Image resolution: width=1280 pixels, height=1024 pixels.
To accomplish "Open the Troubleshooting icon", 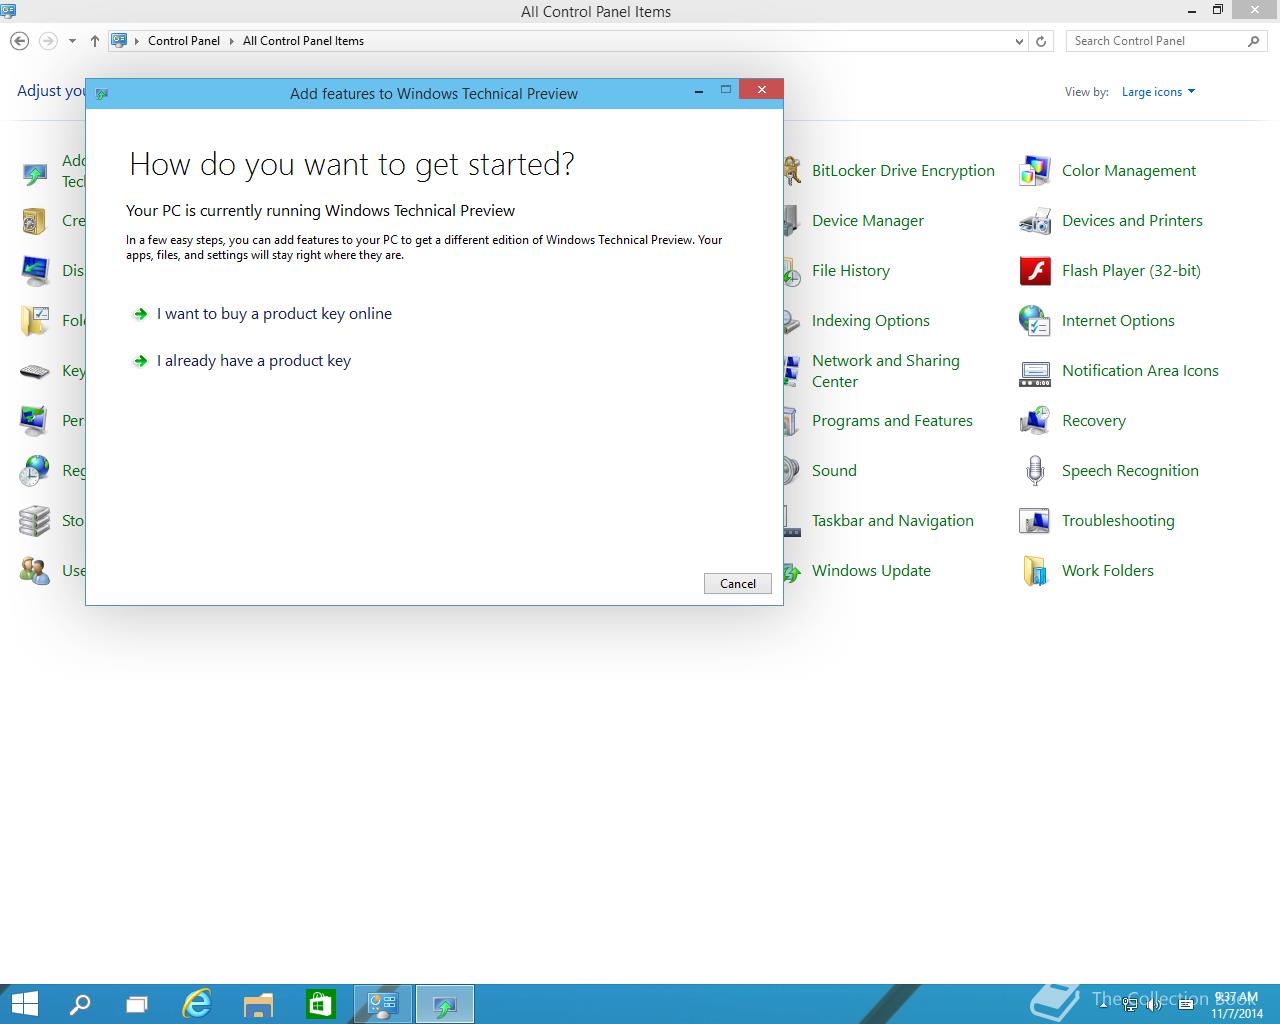I will (x=1034, y=521).
